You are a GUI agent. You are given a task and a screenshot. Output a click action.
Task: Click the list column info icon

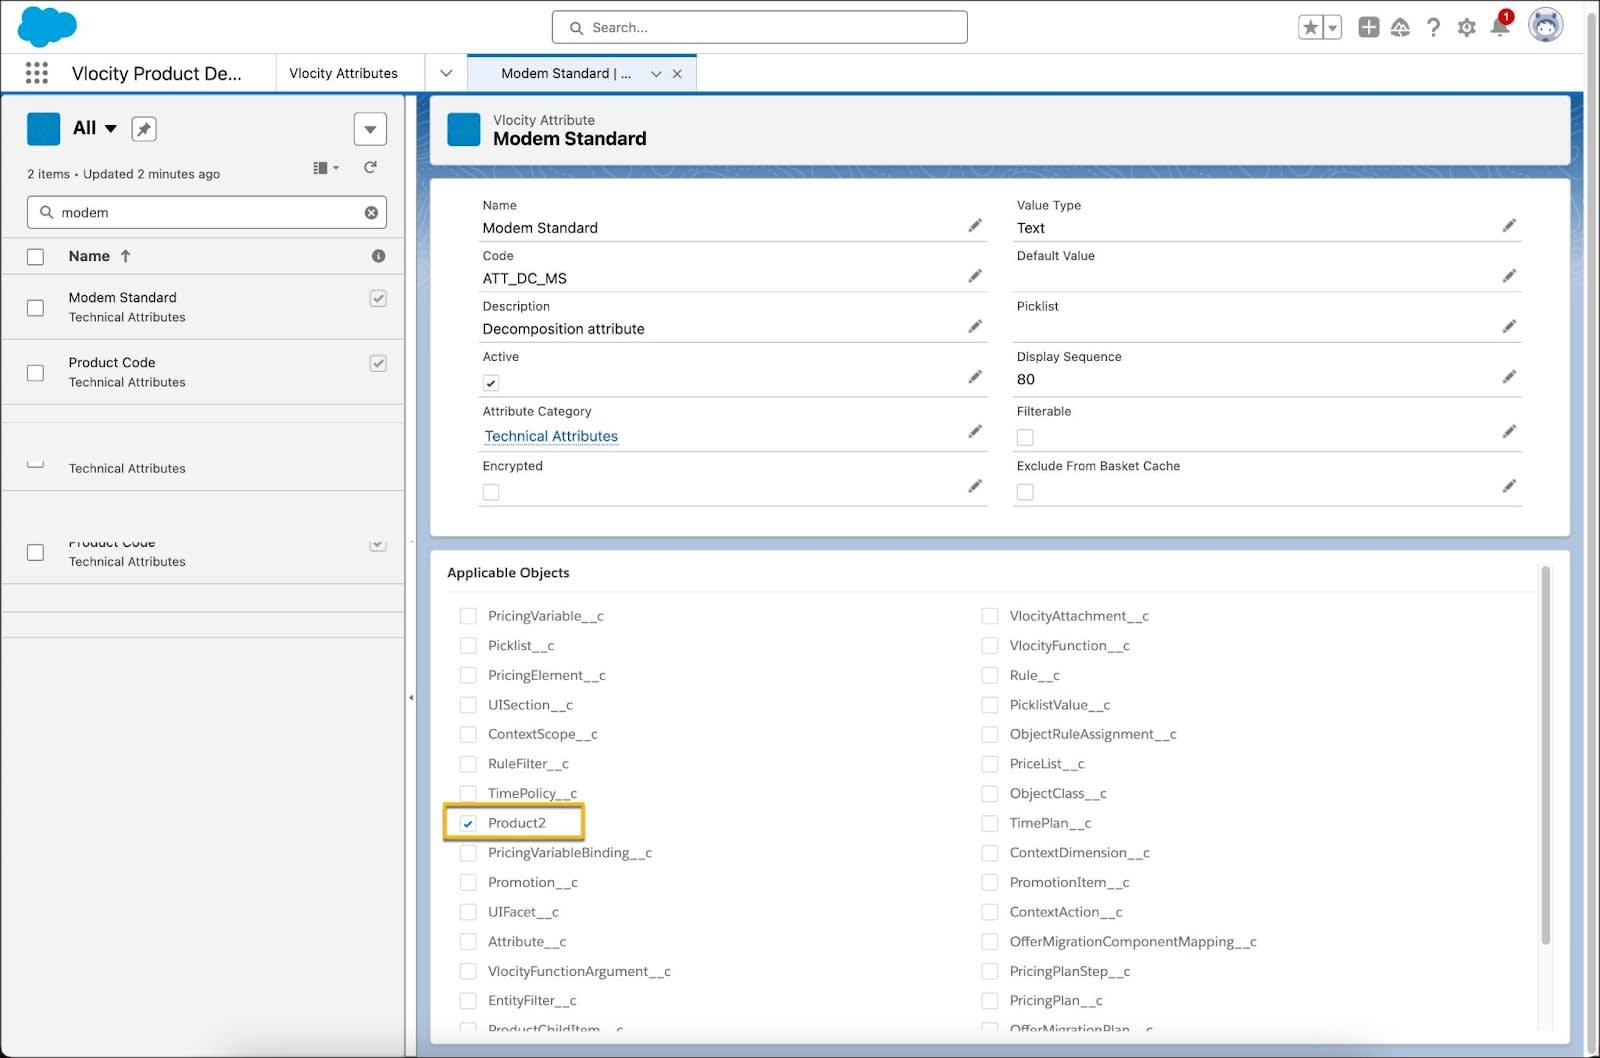click(x=378, y=256)
